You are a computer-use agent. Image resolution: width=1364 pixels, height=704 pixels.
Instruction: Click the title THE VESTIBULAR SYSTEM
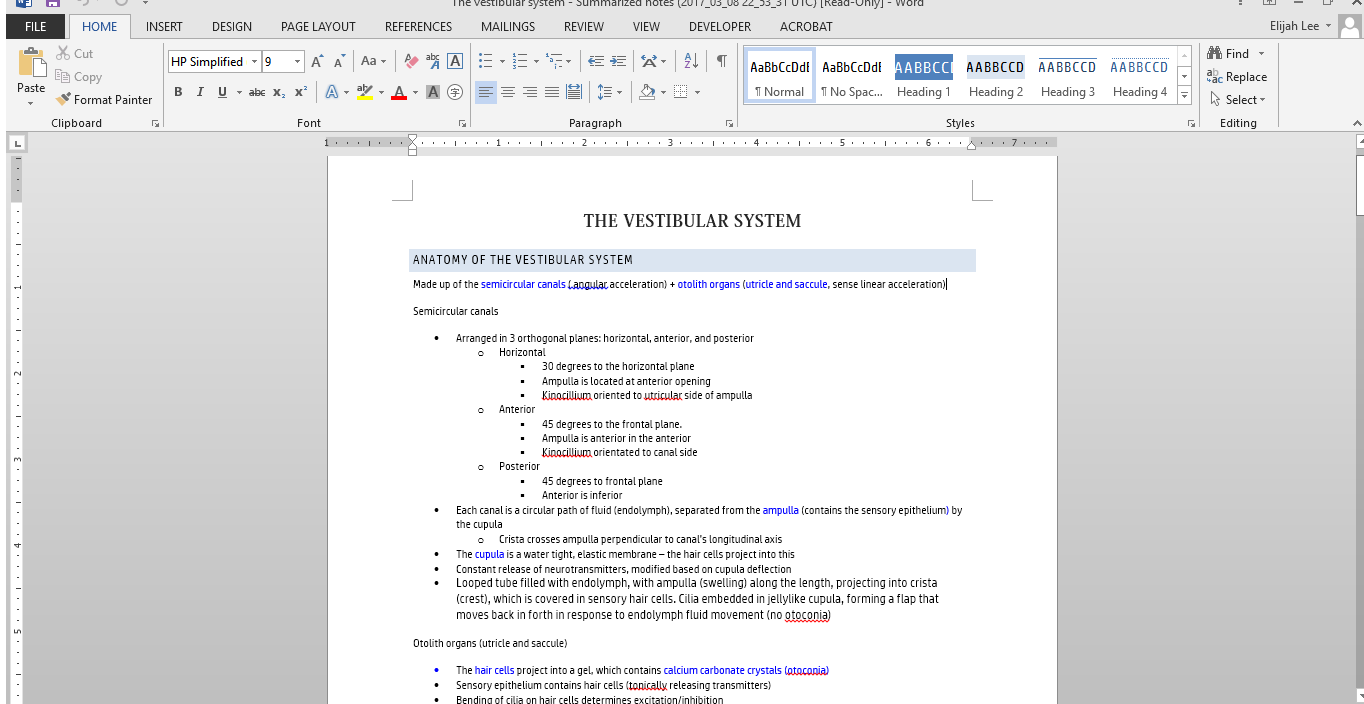coord(692,221)
